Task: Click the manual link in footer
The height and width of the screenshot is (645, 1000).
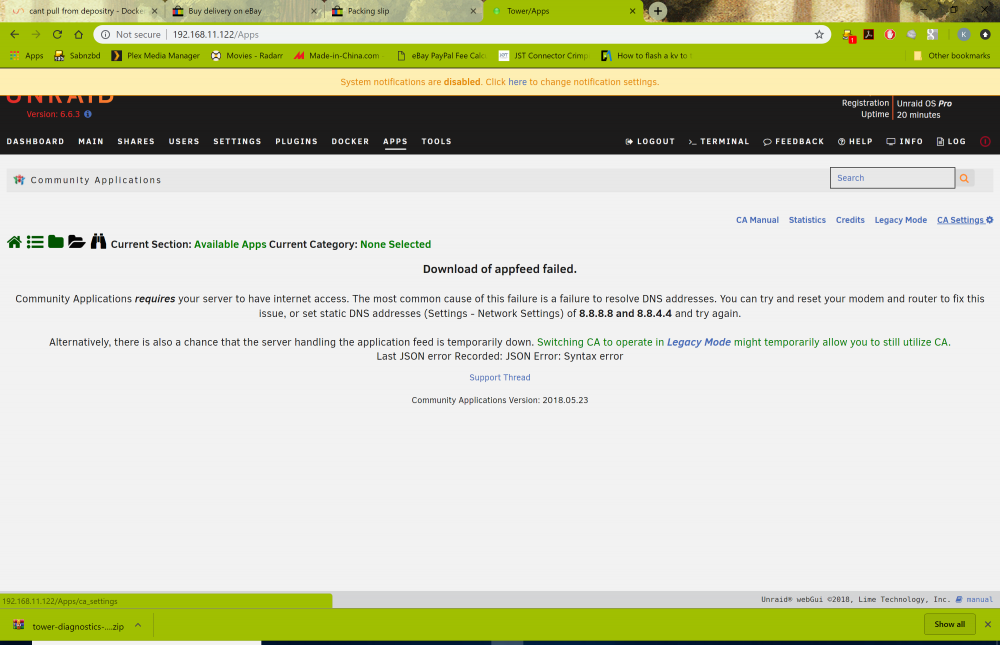Action: [974, 600]
